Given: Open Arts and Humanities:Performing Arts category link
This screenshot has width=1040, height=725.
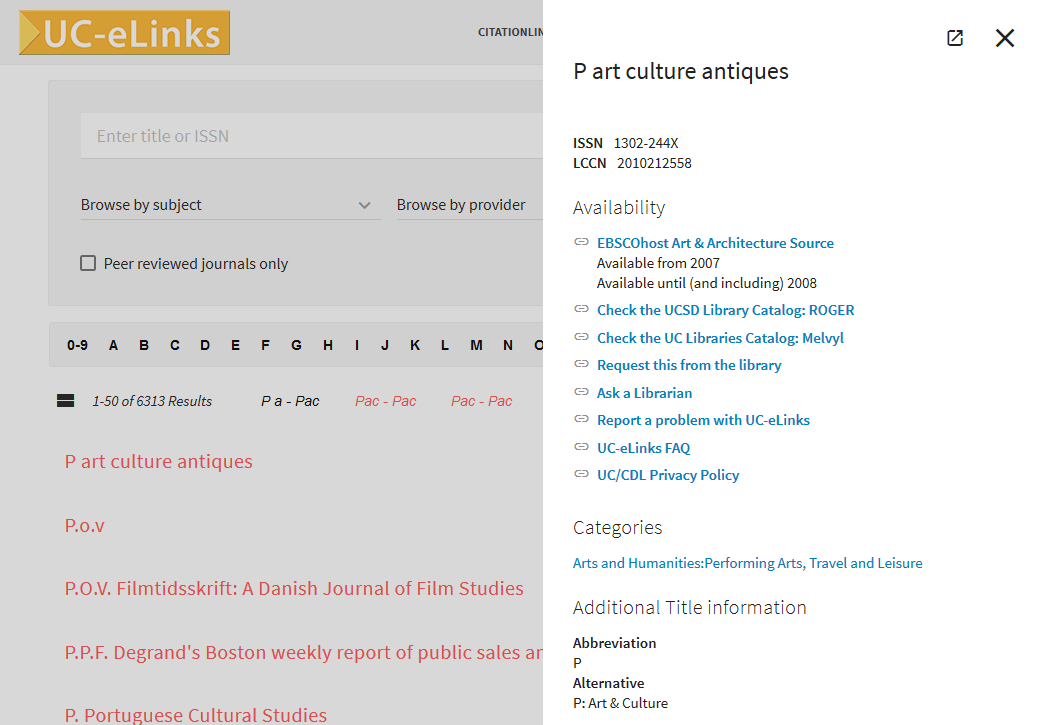Looking at the screenshot, I should click(748, 563).
